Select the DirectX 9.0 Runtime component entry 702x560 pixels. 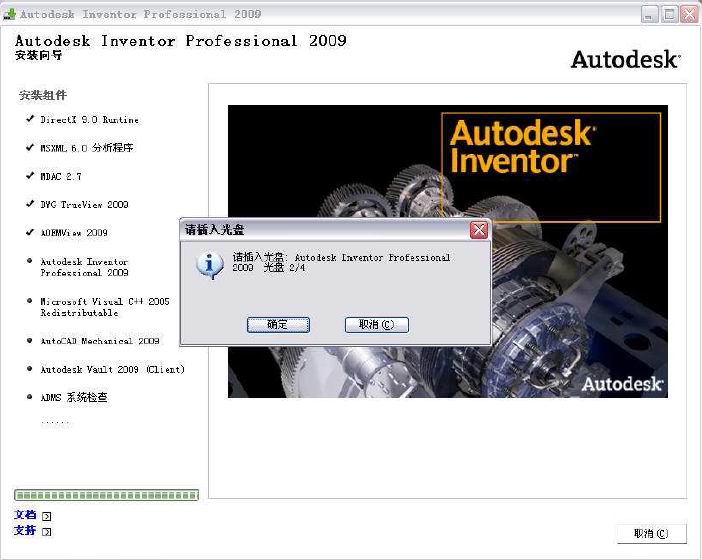pyautogui.click(x=89, y=120)
